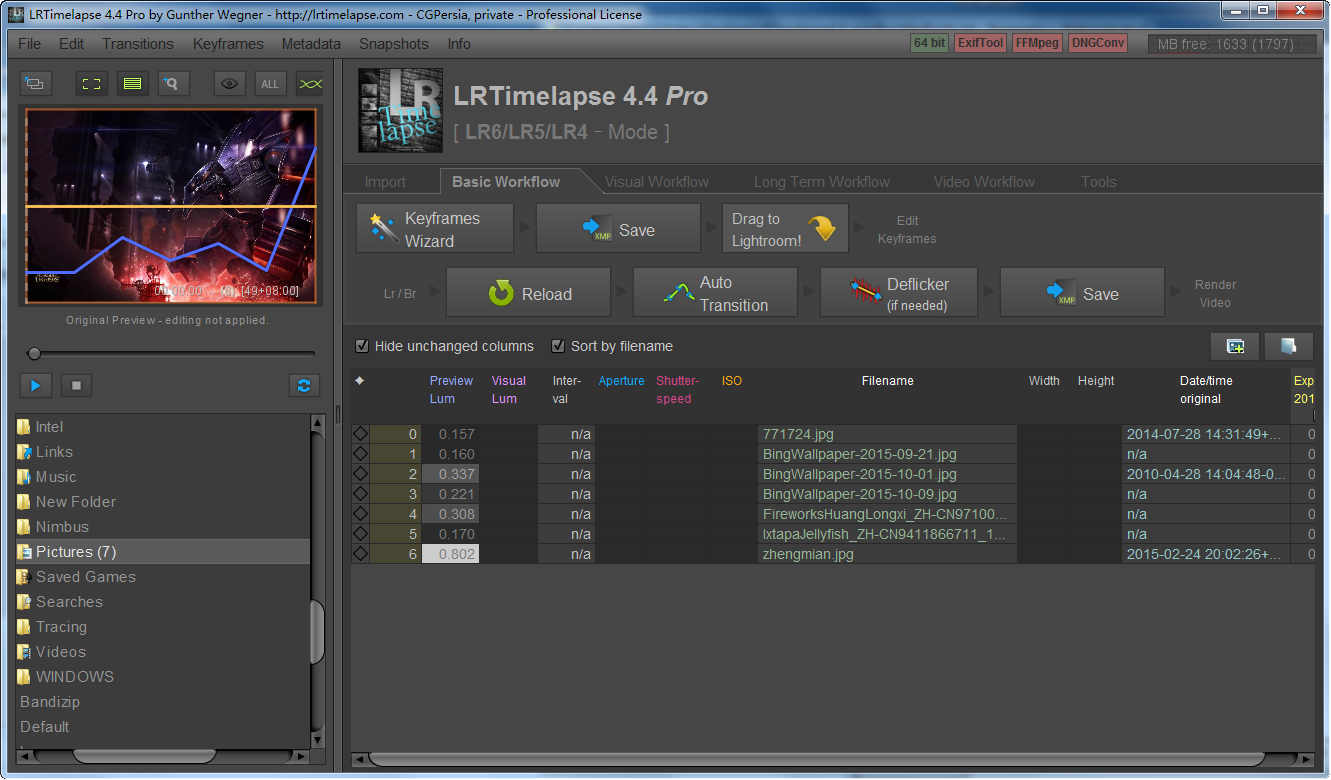
Task: Click the Save button after Deflicker
Action: click(1082, 293)
